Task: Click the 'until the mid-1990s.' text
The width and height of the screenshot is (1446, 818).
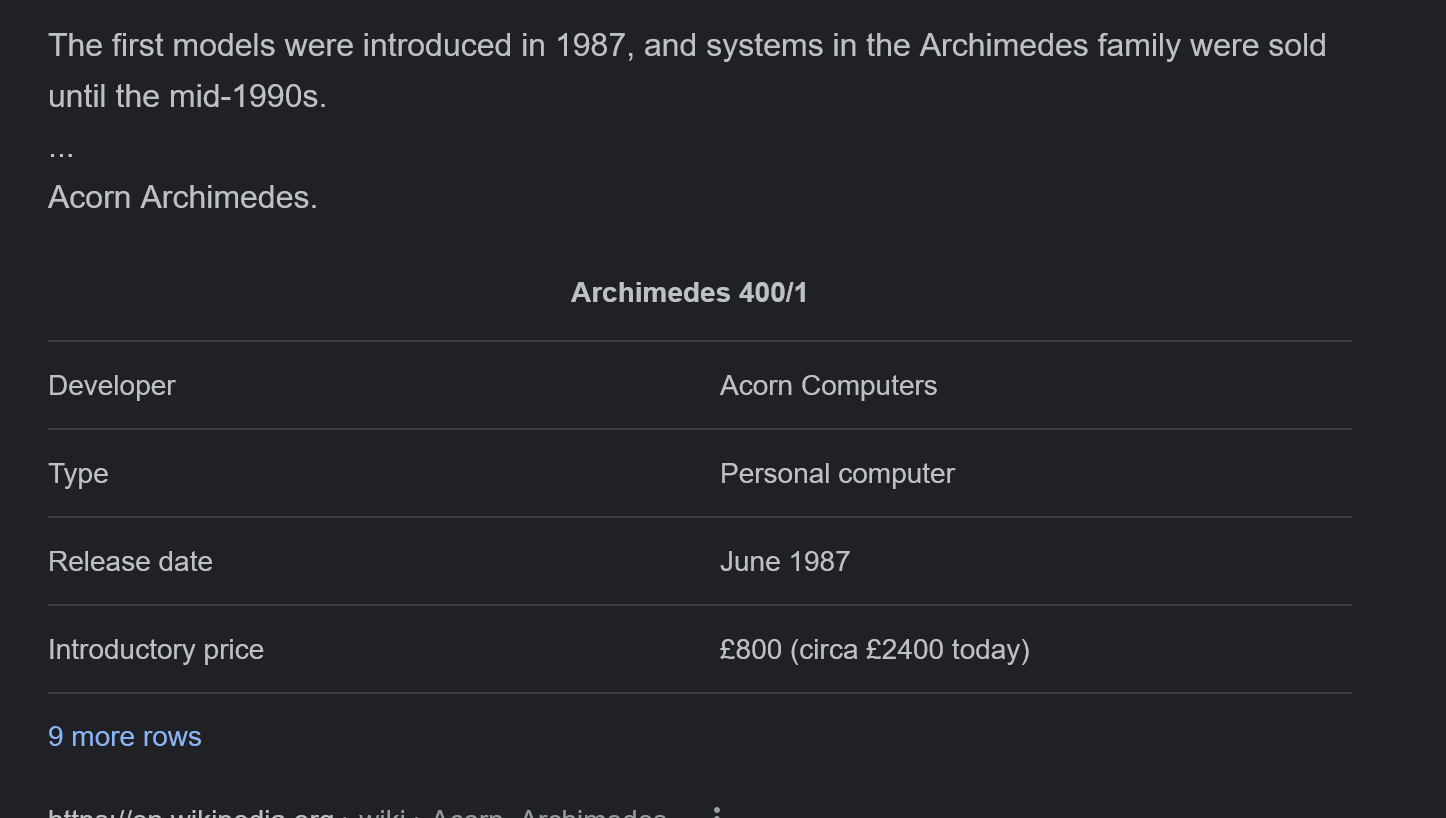Action: point(187,97)
